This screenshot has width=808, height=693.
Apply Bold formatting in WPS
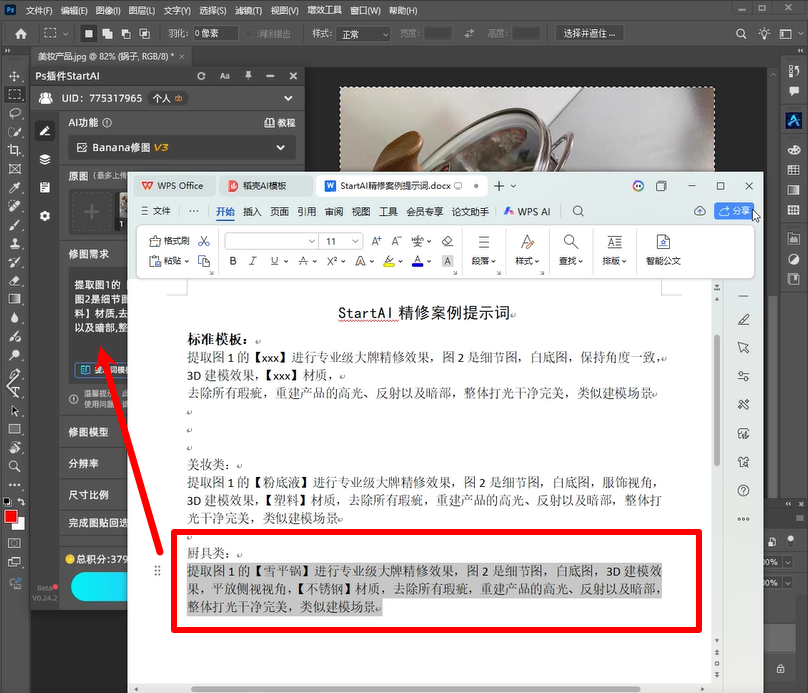pyautogui.click(x=233, y=261)
